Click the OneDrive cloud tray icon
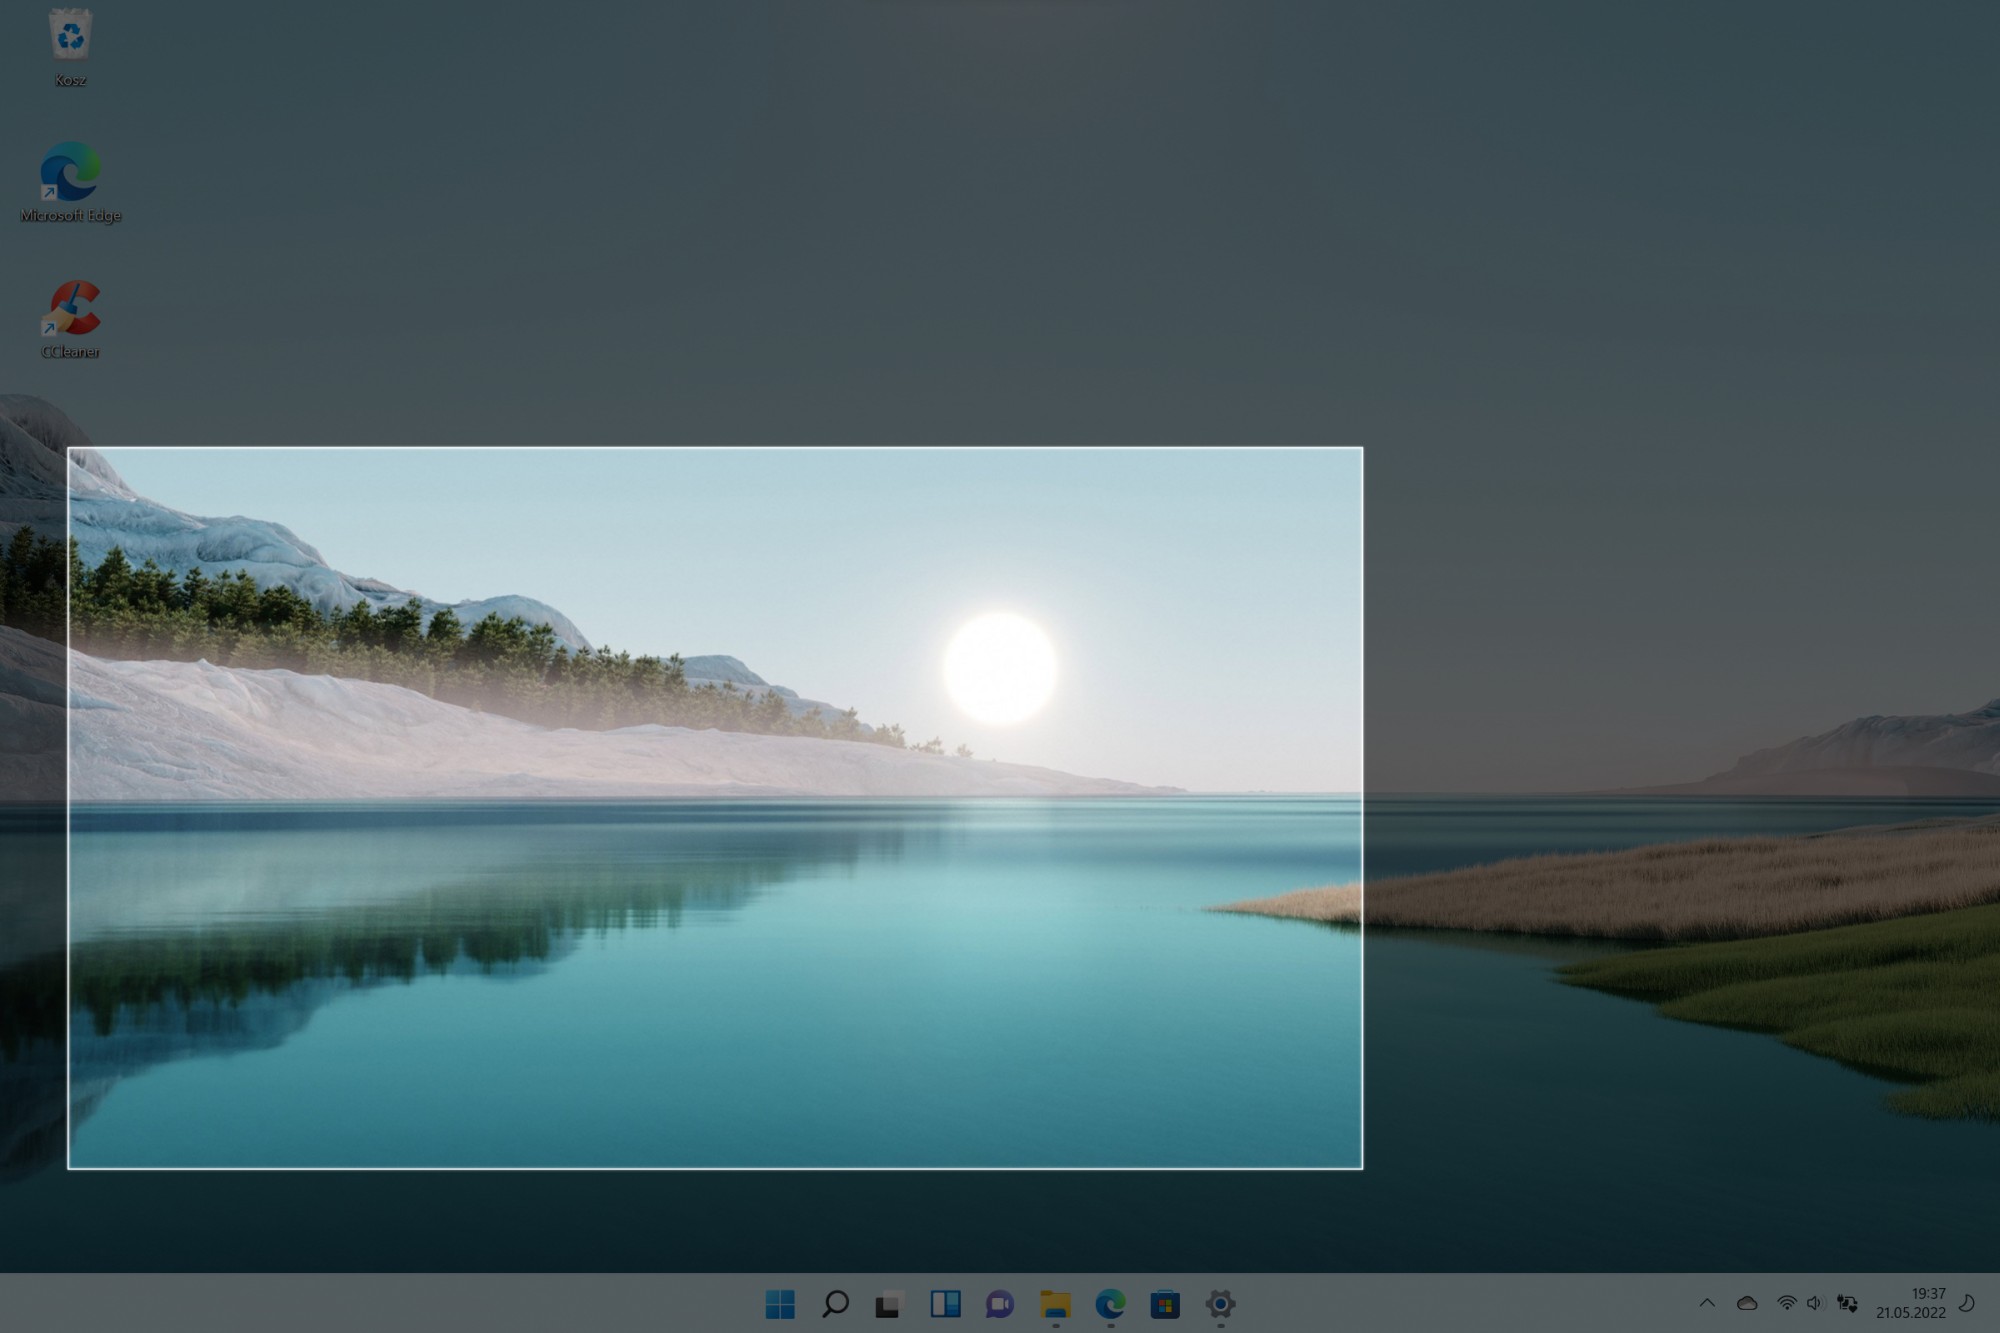 (x=1747, y=1303)
